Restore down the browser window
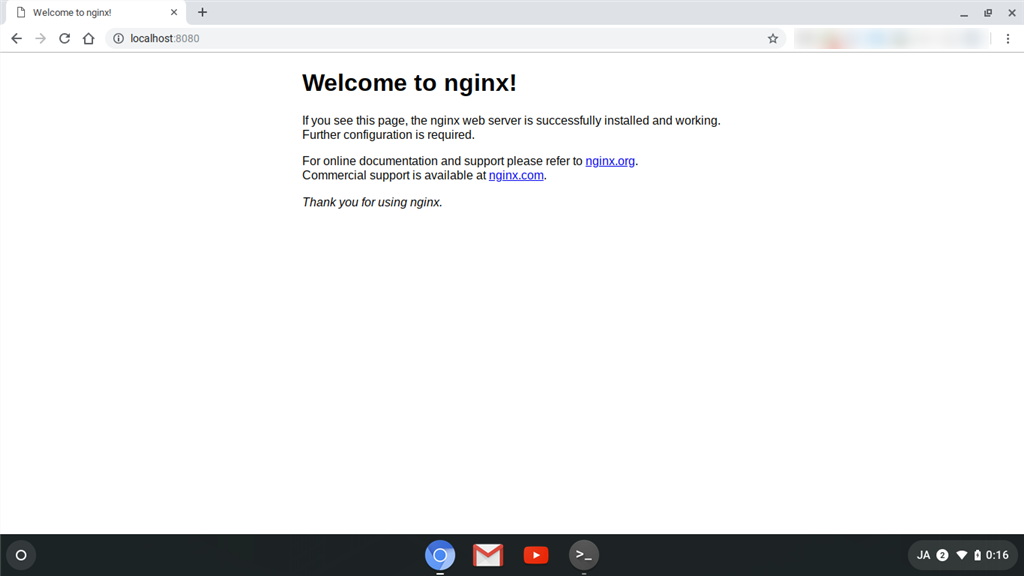Screen dimensions: 1024x576 (988, 12)
